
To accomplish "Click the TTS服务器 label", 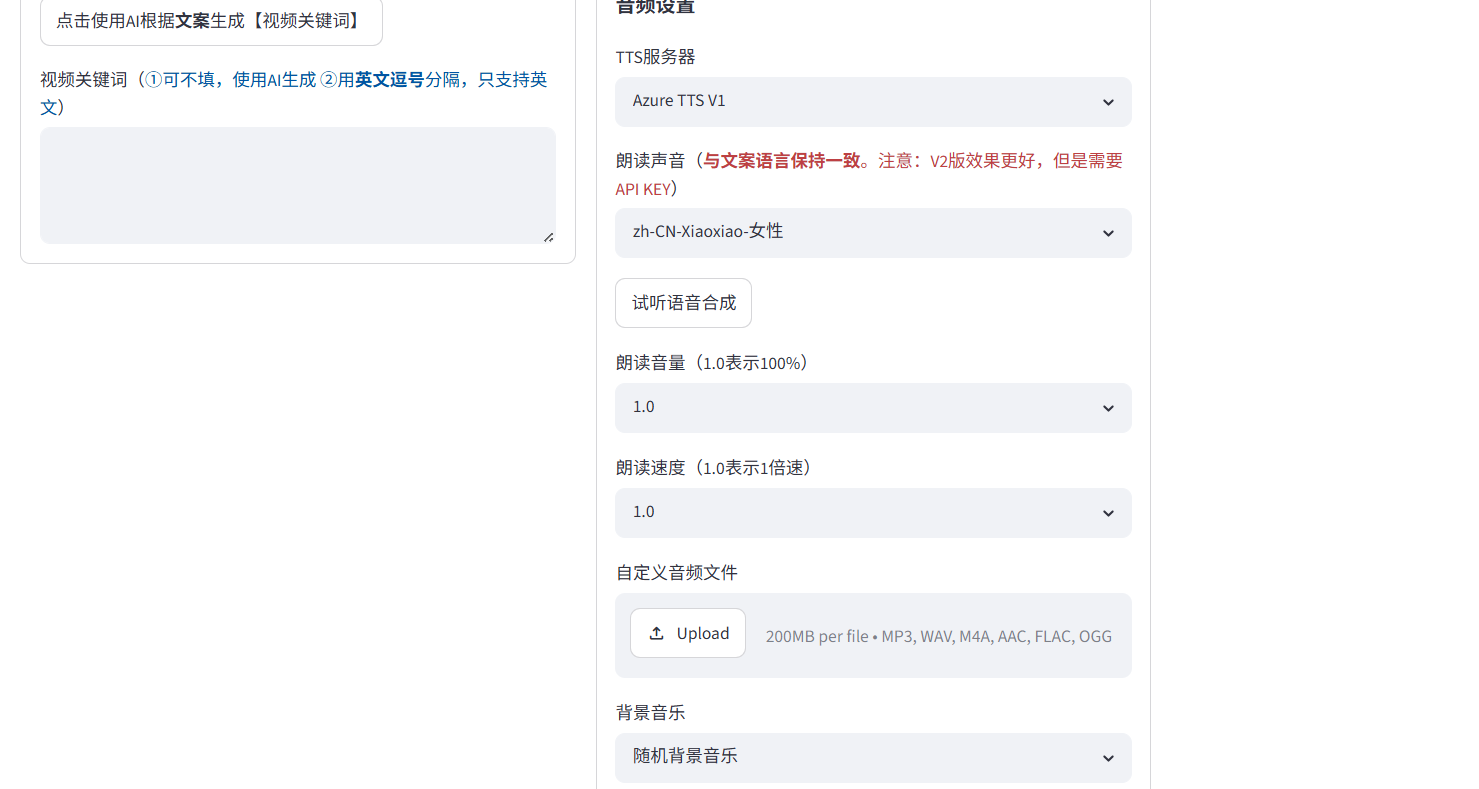I will coord(655,56).
